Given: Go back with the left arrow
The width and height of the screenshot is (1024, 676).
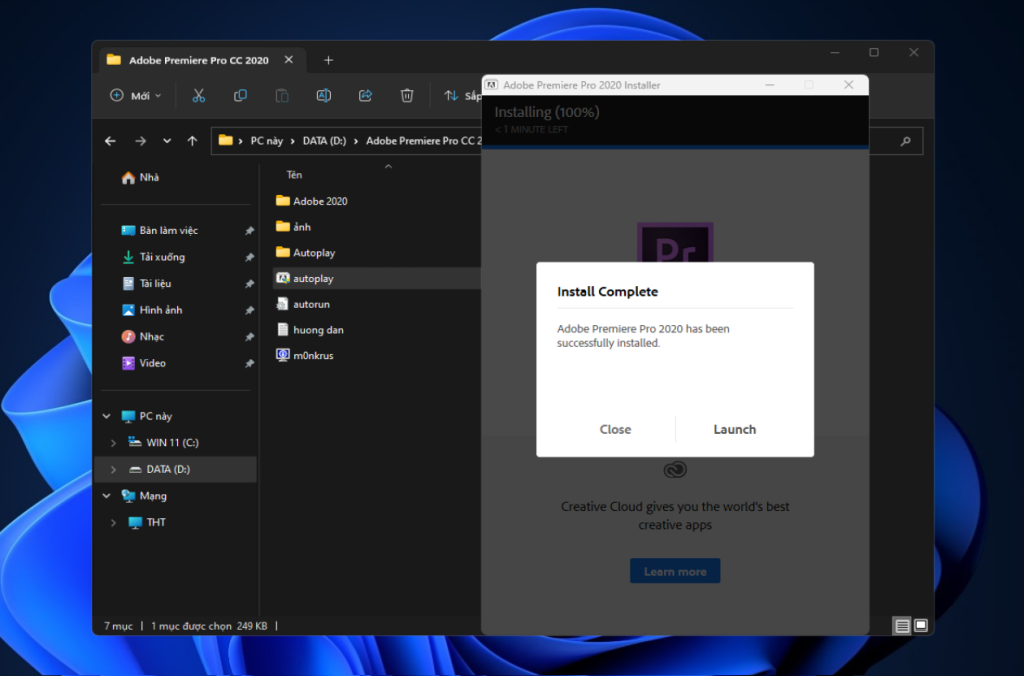Looking at the screenshot, I should click(110, 141).
